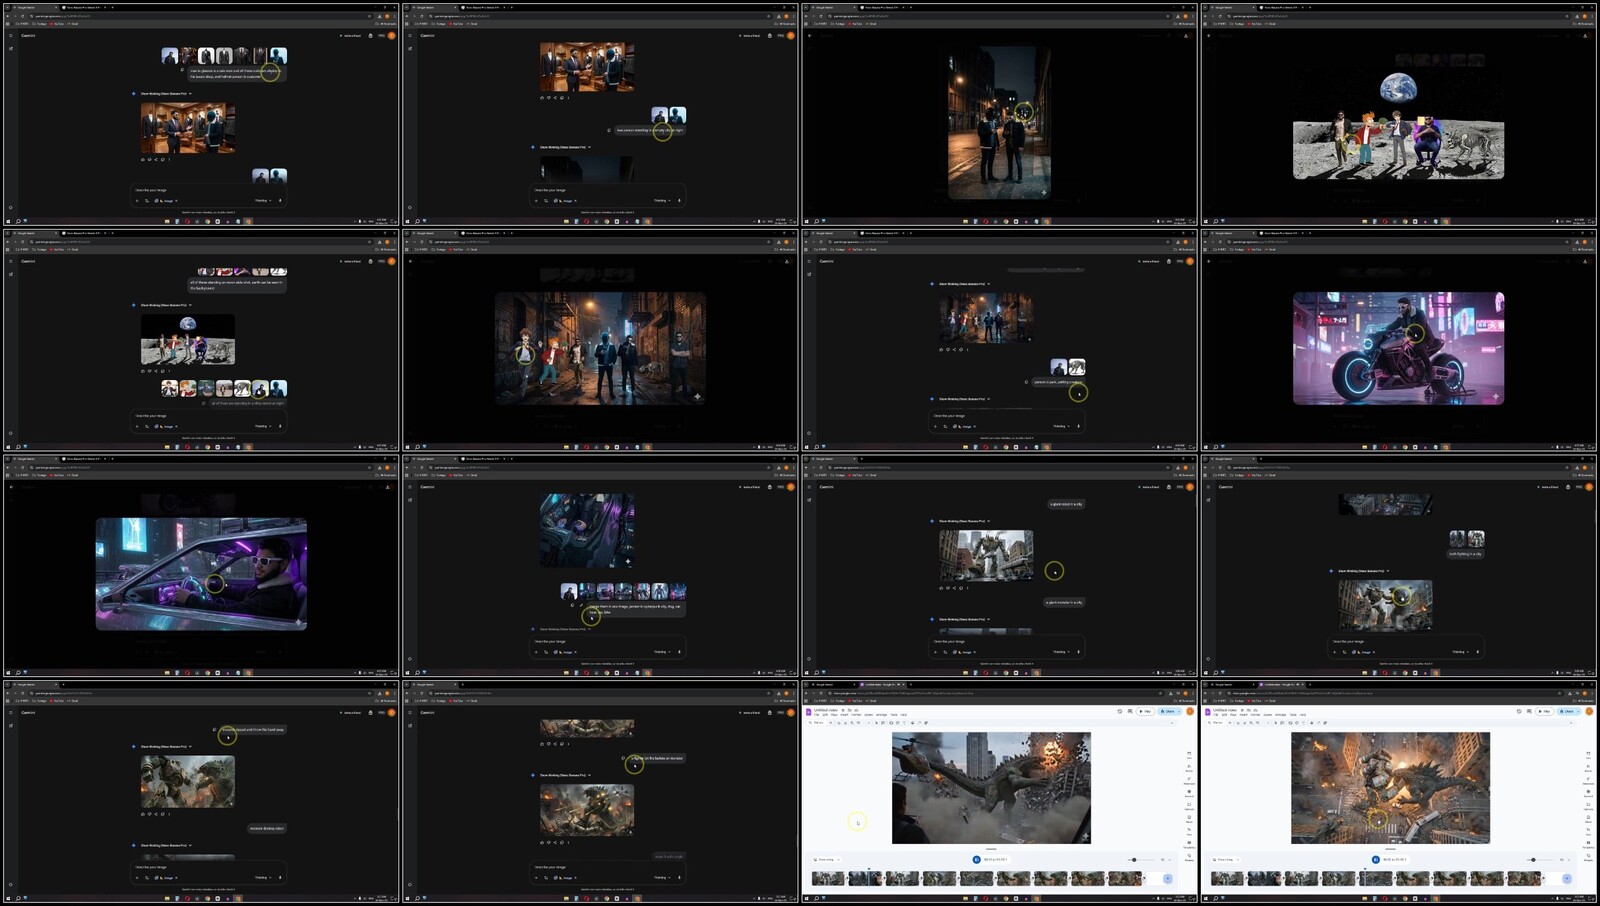Click microphone icon in the lone giant robot chat
This screenshot has width=1600, height=906.
[1079, 652]
